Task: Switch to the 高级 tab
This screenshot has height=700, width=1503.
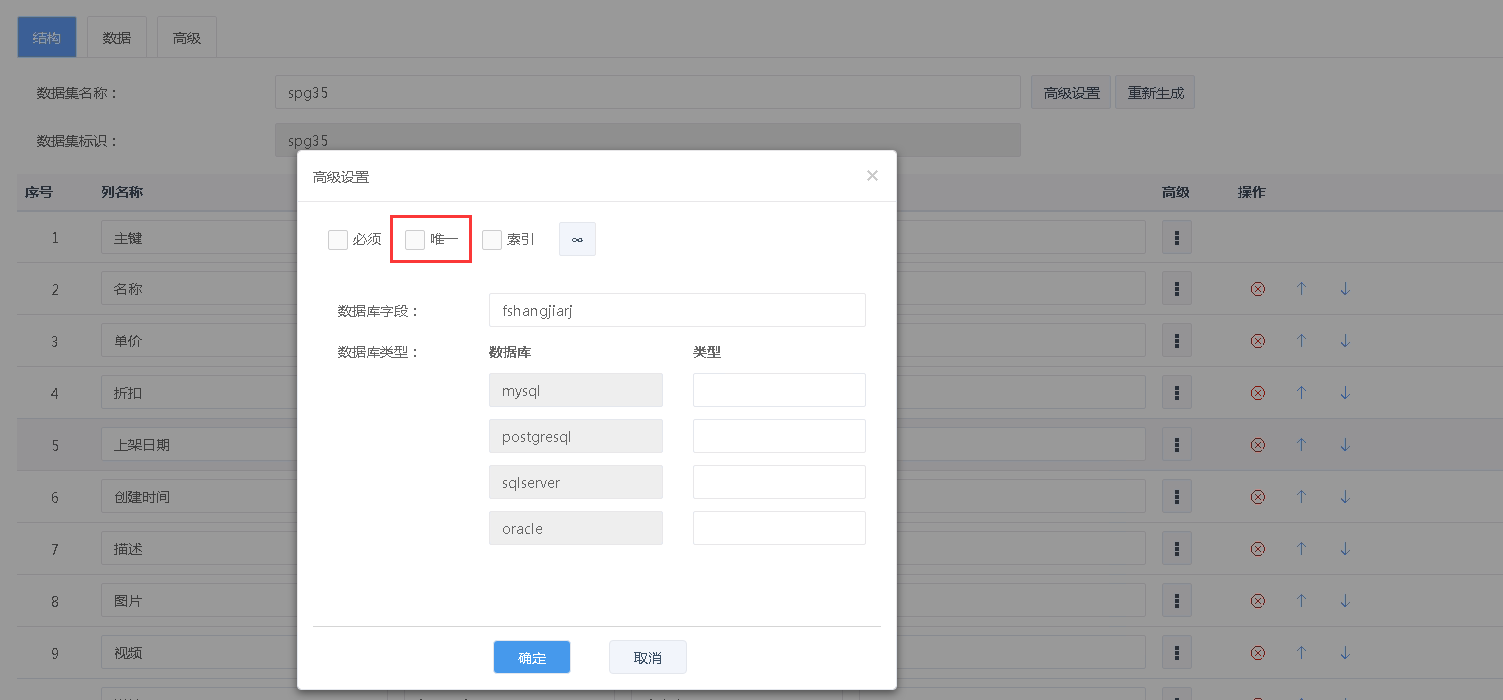Action: click(187, 38)
